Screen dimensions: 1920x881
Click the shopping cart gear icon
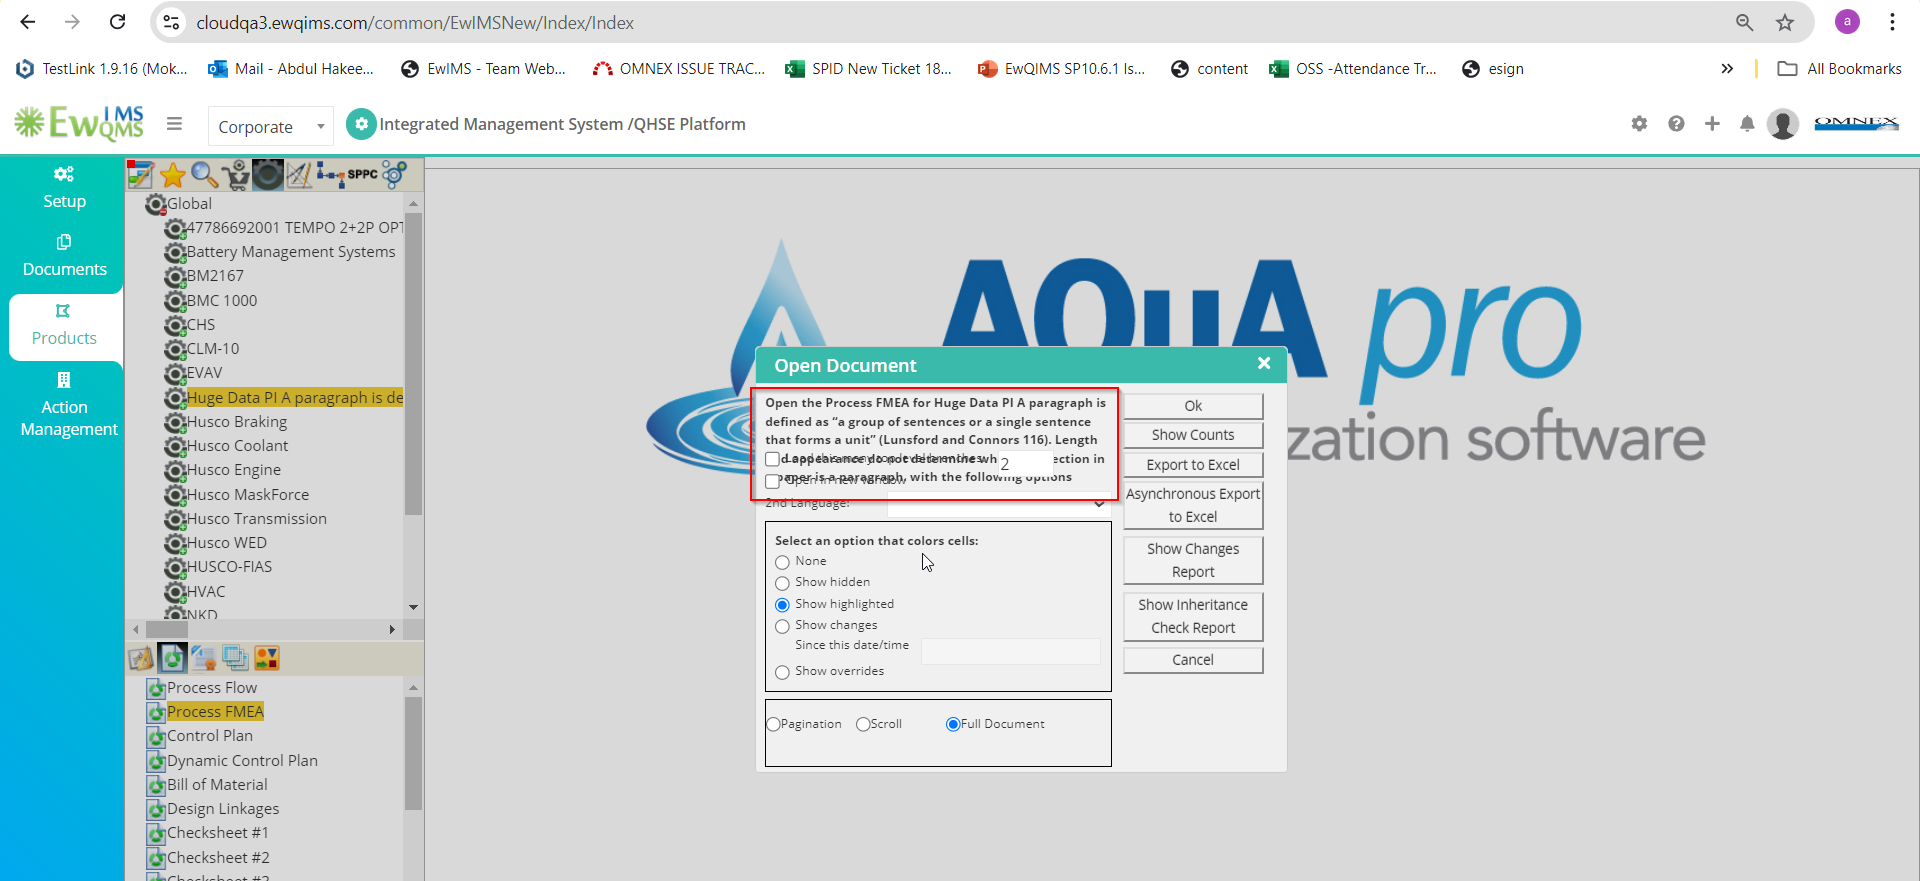[x=236, y=175]
